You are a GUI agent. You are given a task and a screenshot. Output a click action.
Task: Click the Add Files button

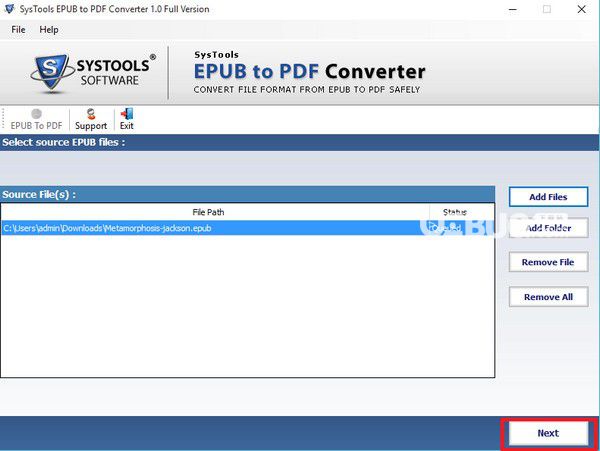[x=548, y=197]
